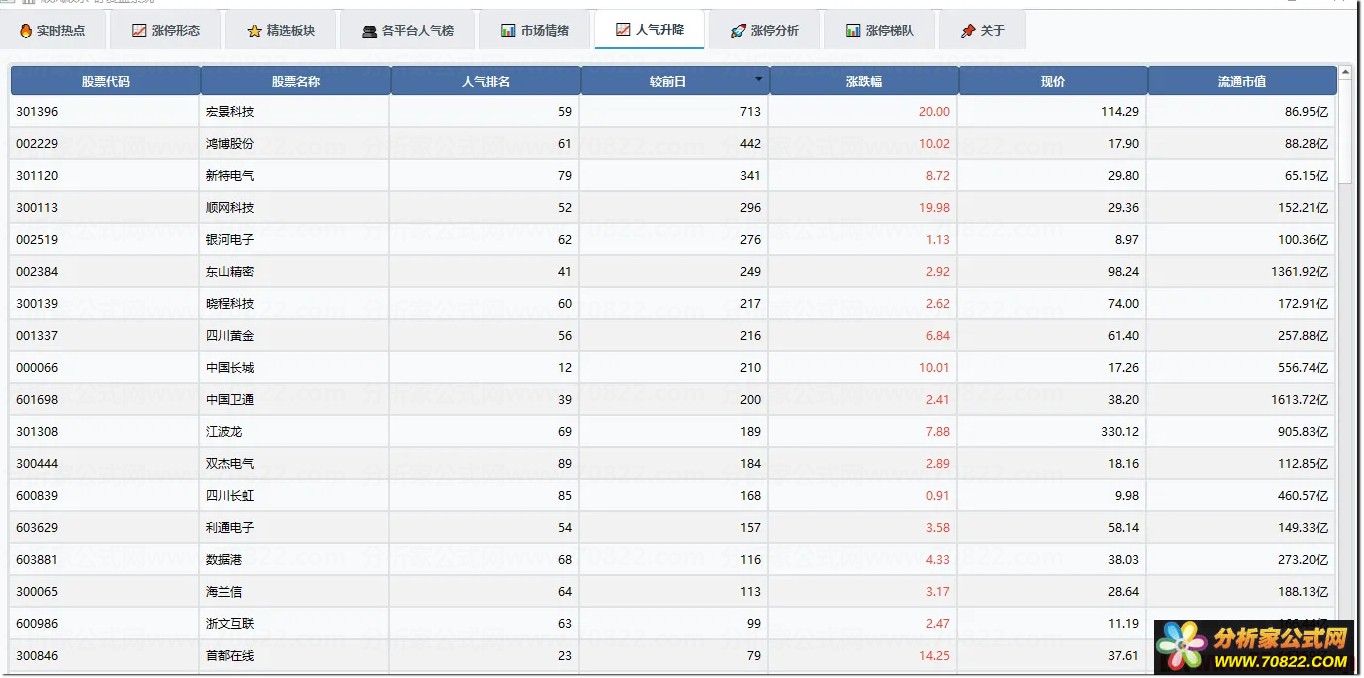Viewport: 1364px width, 678px height.
Task: Sort by the 人气排名 column header
Action: (x=486, y=81)
